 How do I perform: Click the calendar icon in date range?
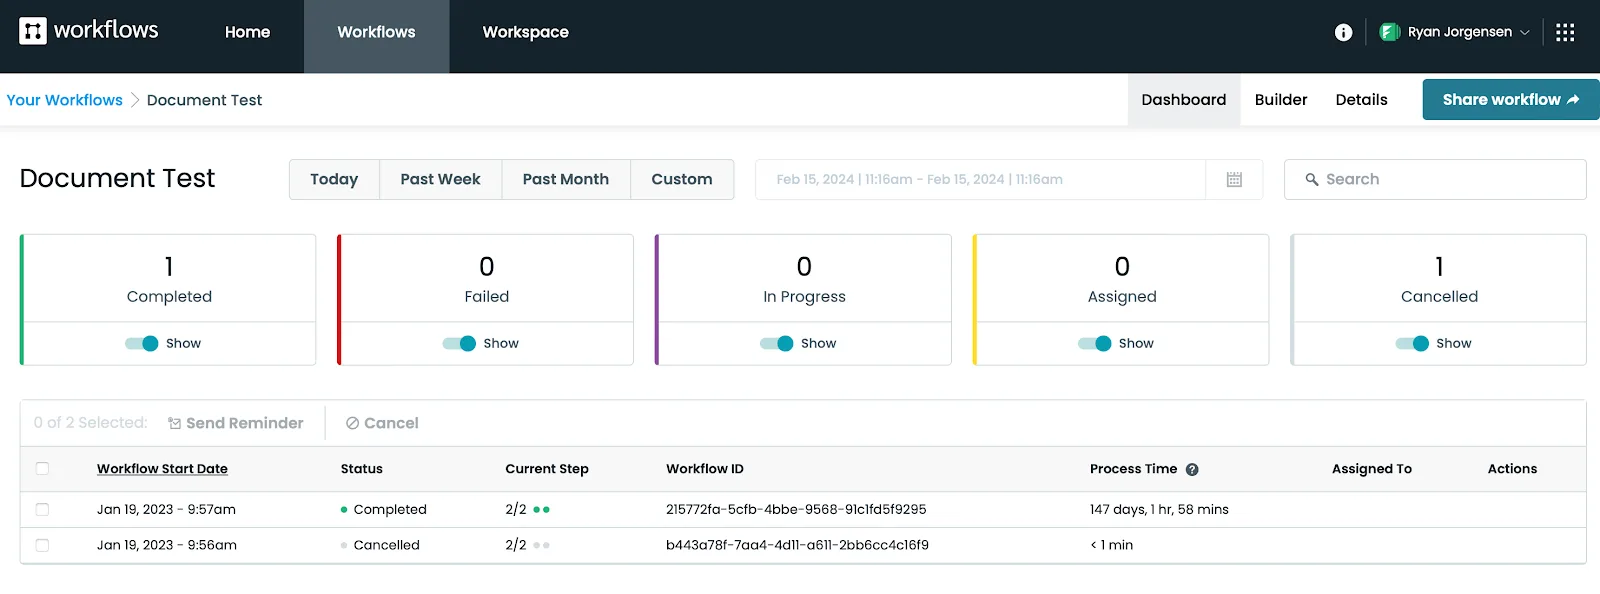[1234, 179]
